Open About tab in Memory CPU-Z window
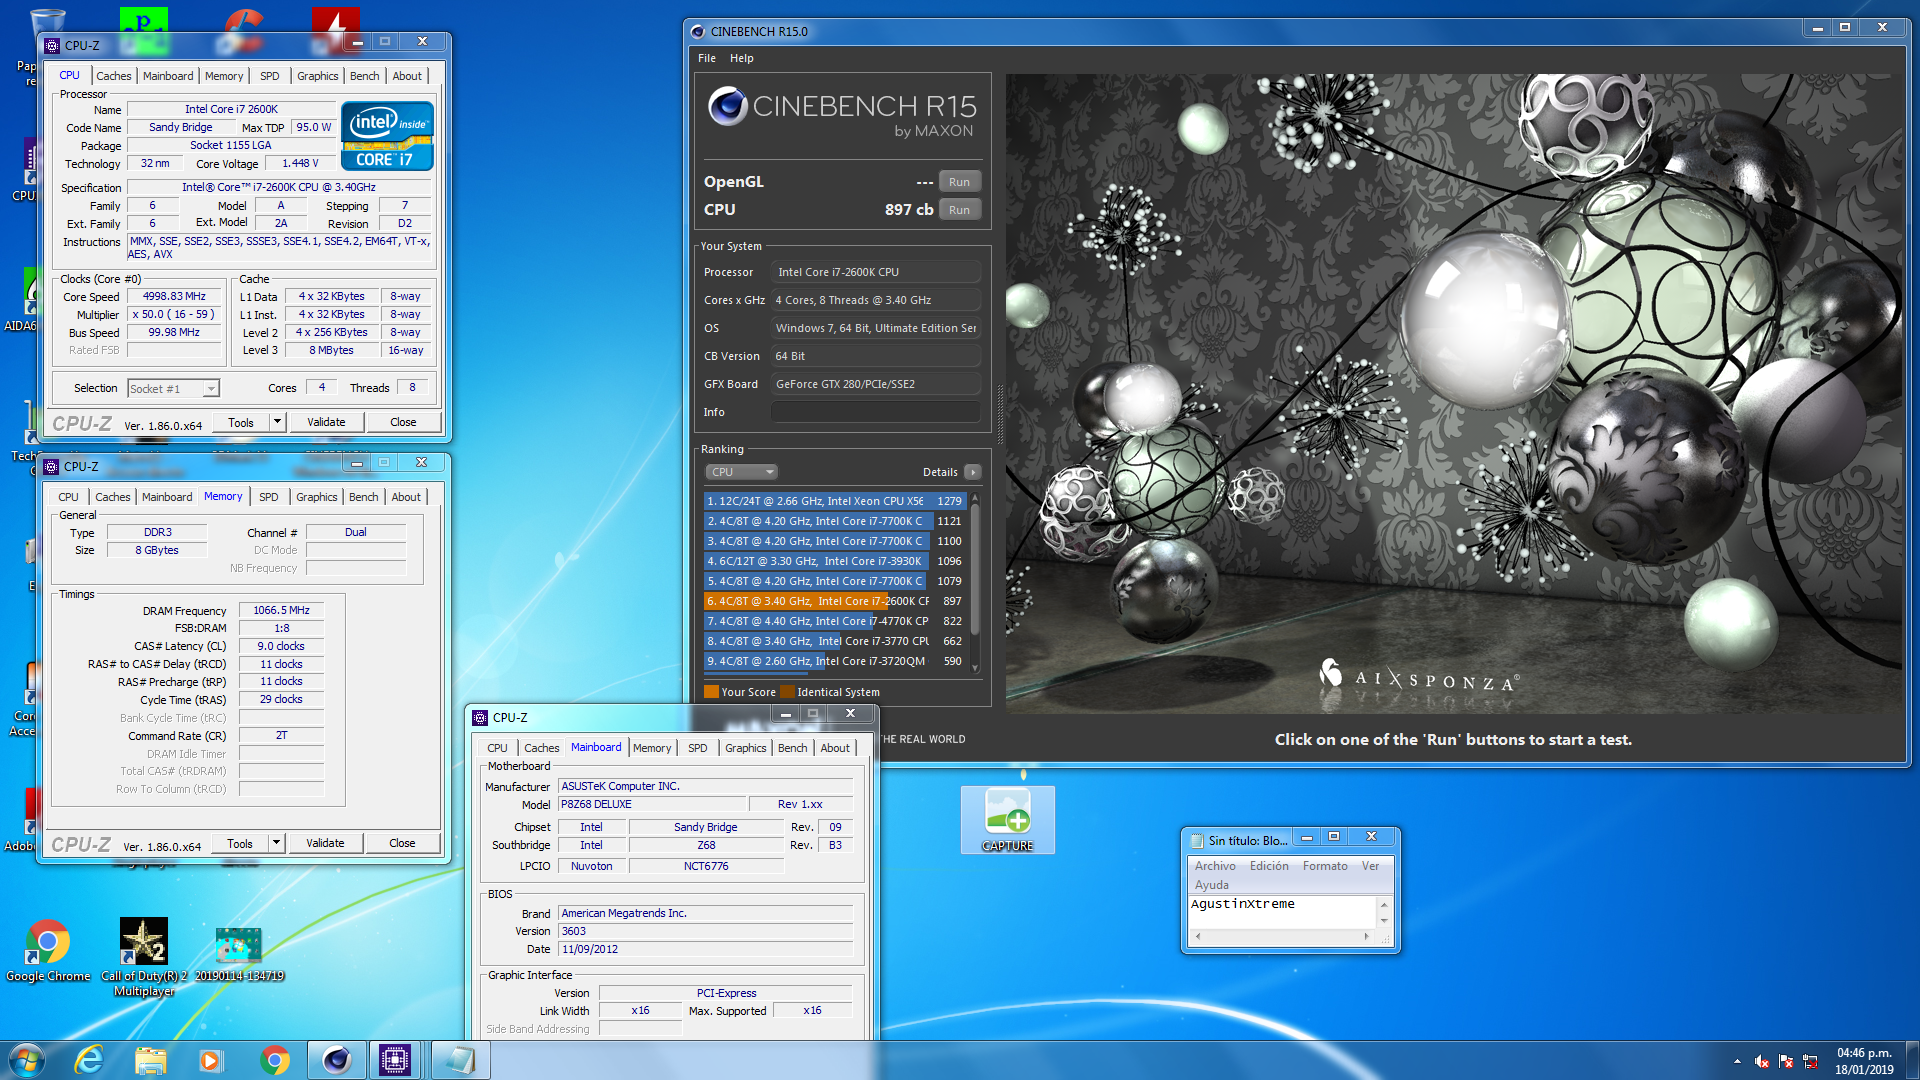The image size is (1920, 1080). coord(405,497)
